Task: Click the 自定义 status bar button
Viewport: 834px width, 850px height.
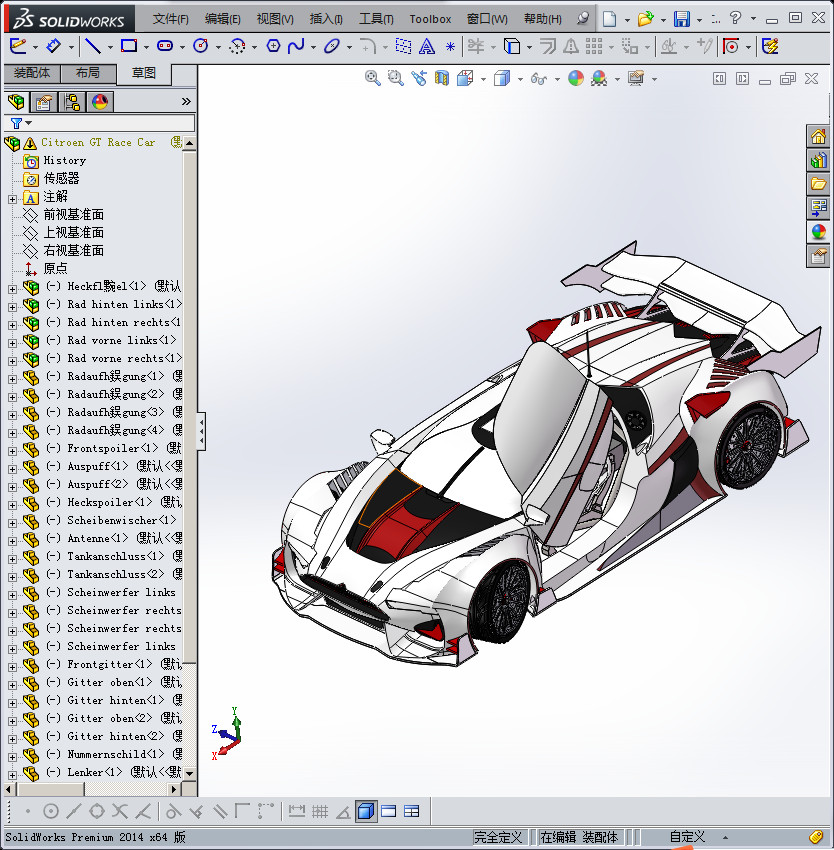Action: click(x=687, y=837)
